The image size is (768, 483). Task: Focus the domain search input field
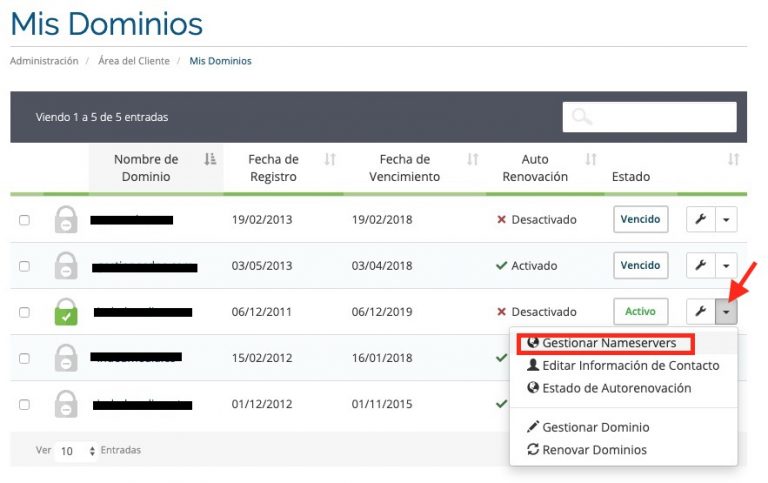point(662,117)
